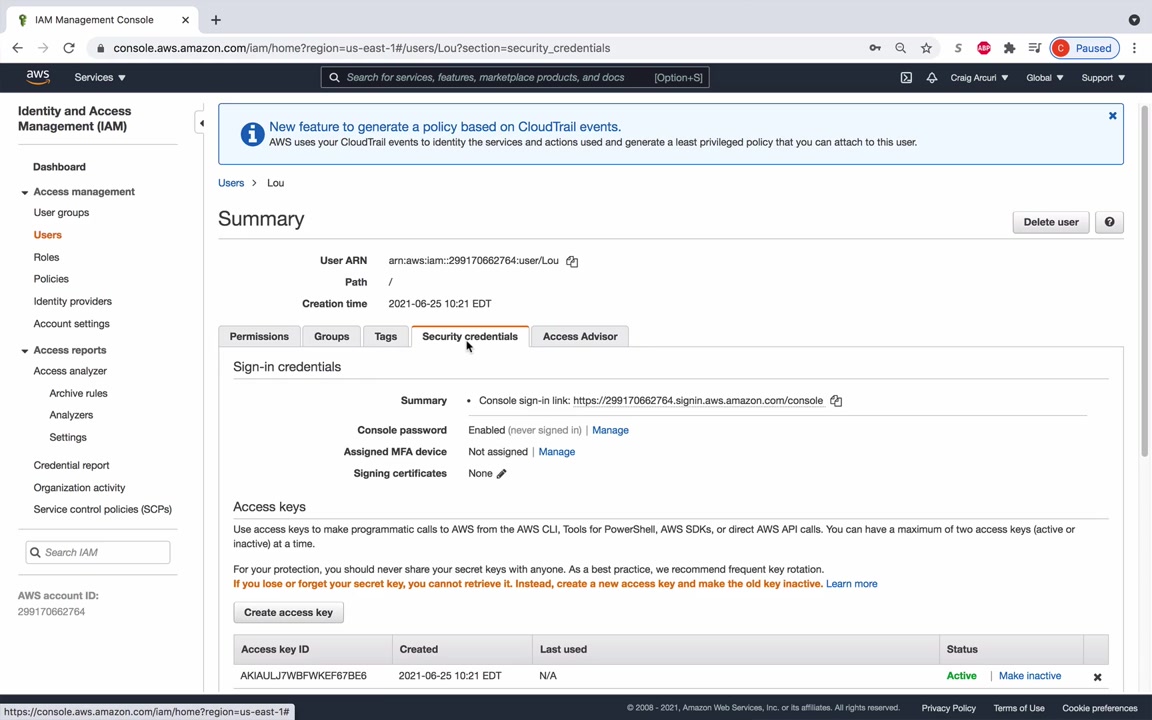This screenshot has height=720, width=1152.
Task: Open the Services dropdown menu
Action: point(100,77)
